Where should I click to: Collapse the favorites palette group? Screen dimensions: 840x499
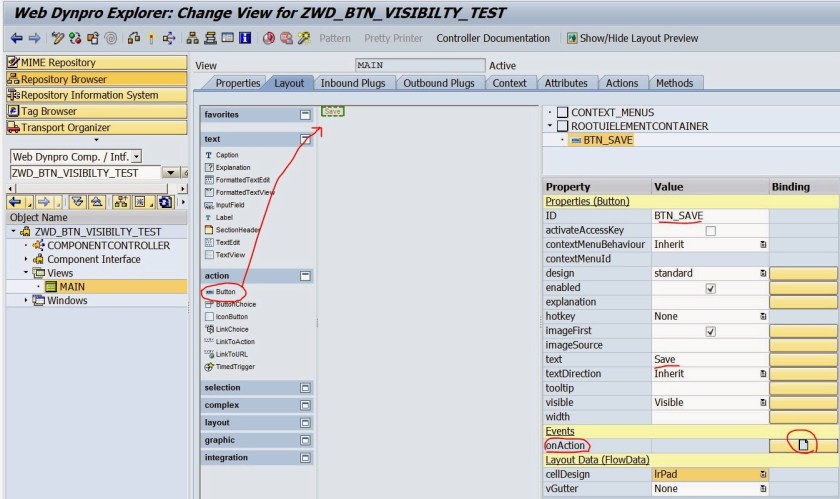[305, 115]
